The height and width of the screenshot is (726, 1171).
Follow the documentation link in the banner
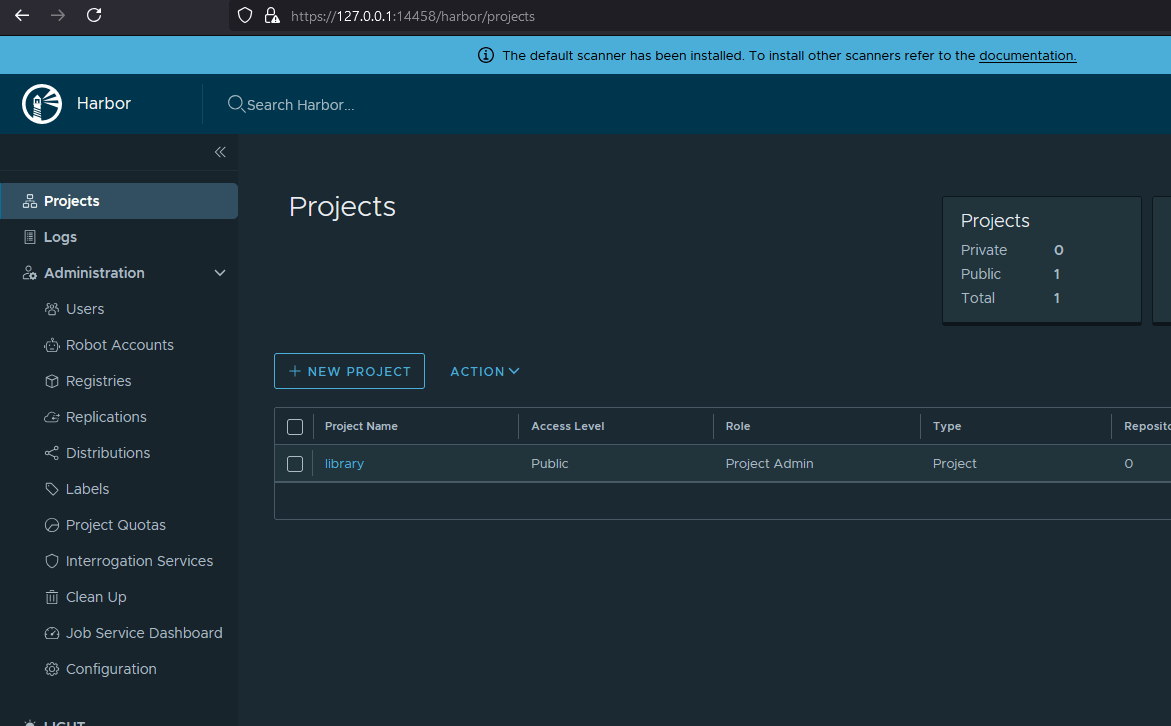[1028, 55]
